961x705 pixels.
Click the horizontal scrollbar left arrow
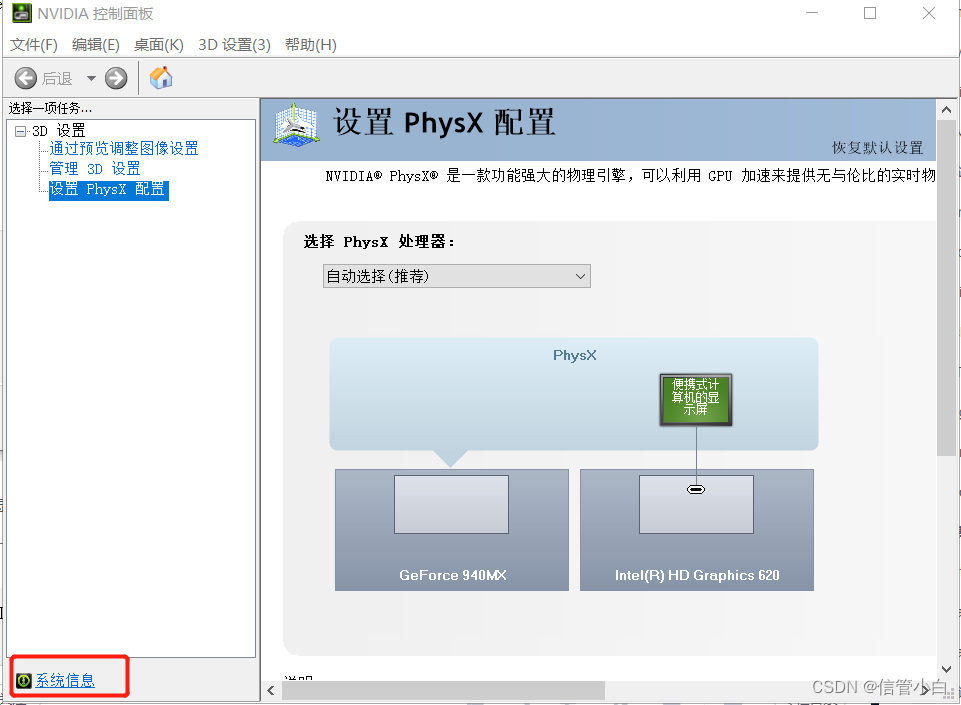[x=271, y=690]
